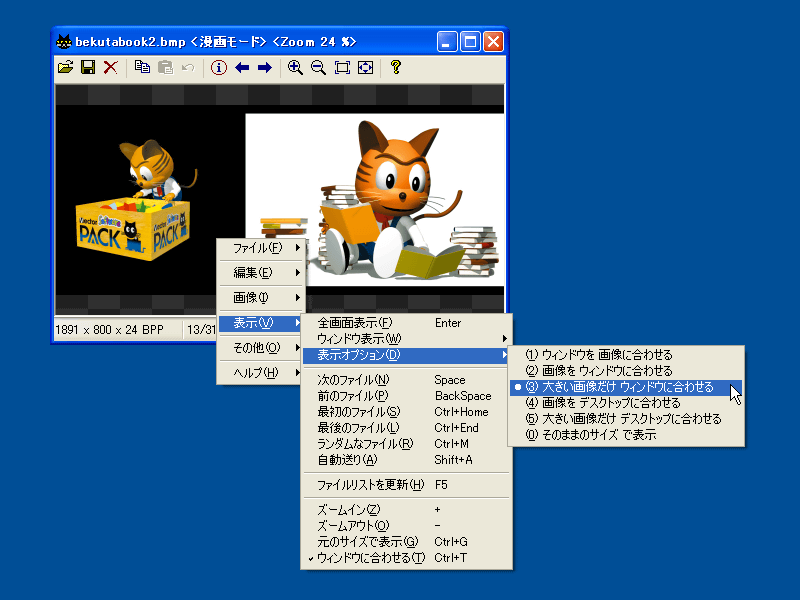Expand the その他(O) submenu
The width and height of the screenshot is (800, 600).
click(x=261, y=347)
